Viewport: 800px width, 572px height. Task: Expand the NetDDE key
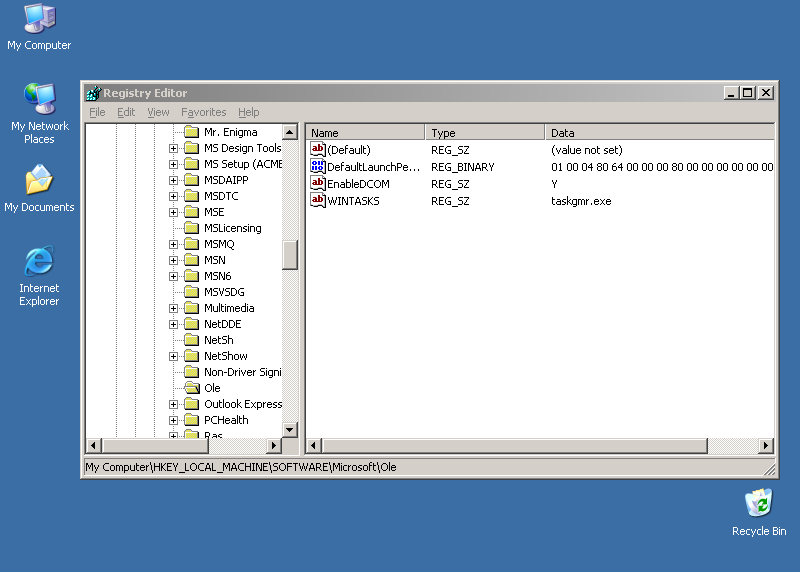(173, 324)
